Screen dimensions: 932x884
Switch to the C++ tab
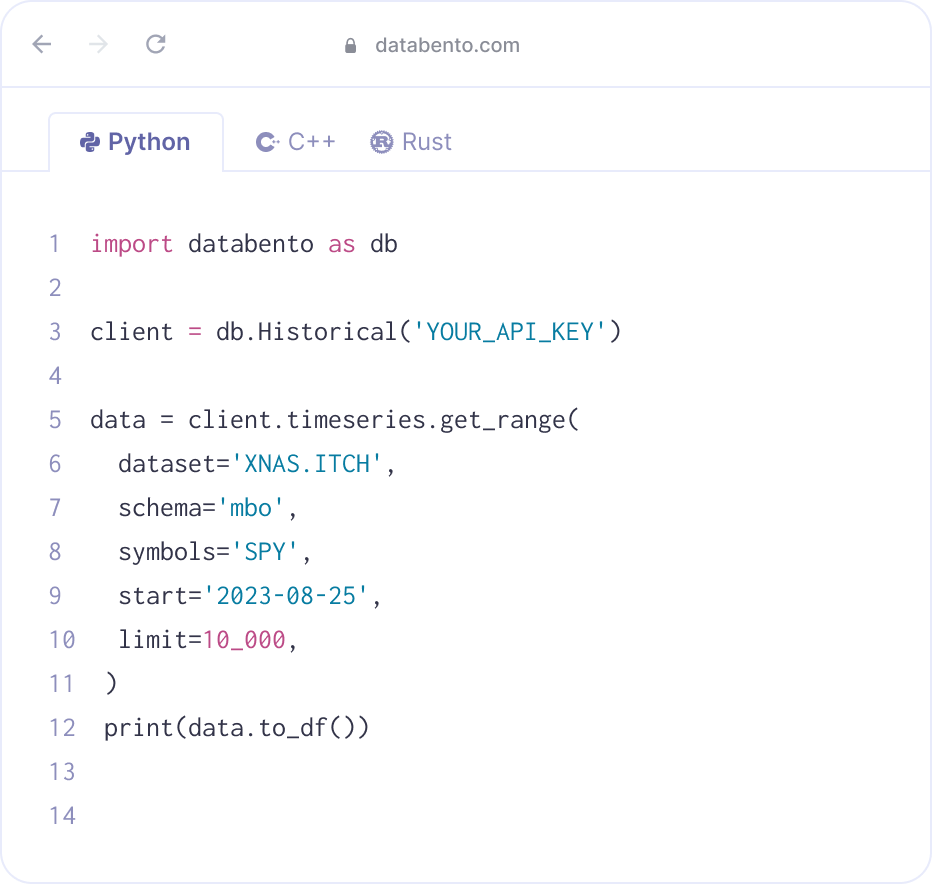(295, 142)
